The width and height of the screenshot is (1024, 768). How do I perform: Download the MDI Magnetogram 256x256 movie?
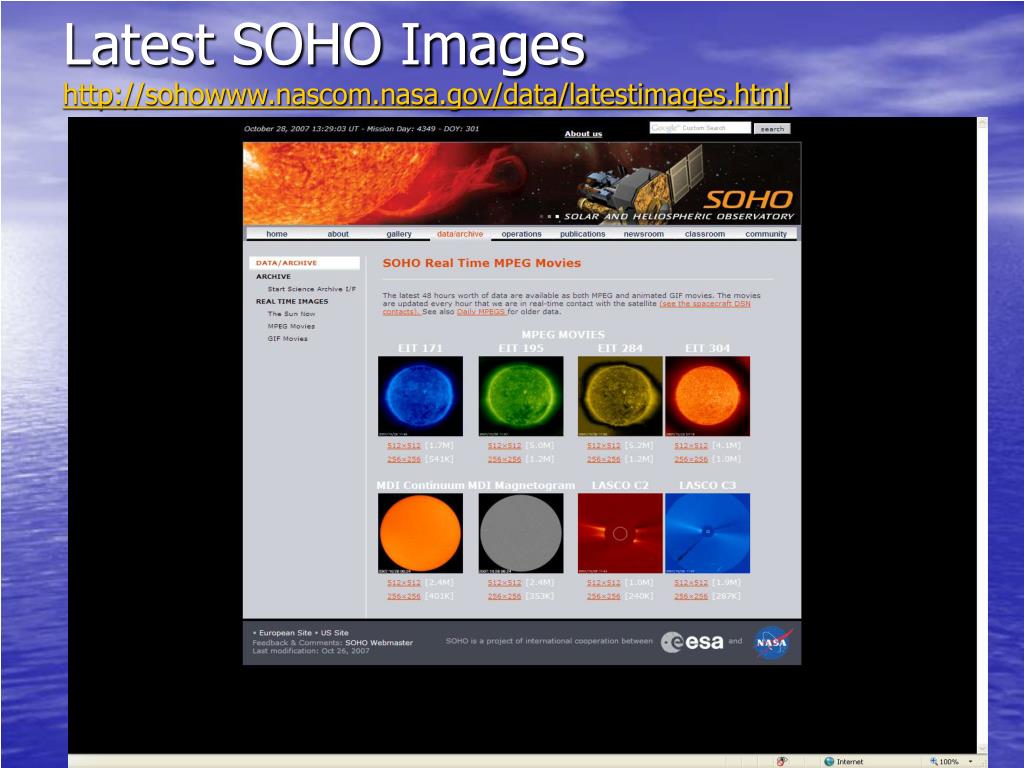click(504, 596)
